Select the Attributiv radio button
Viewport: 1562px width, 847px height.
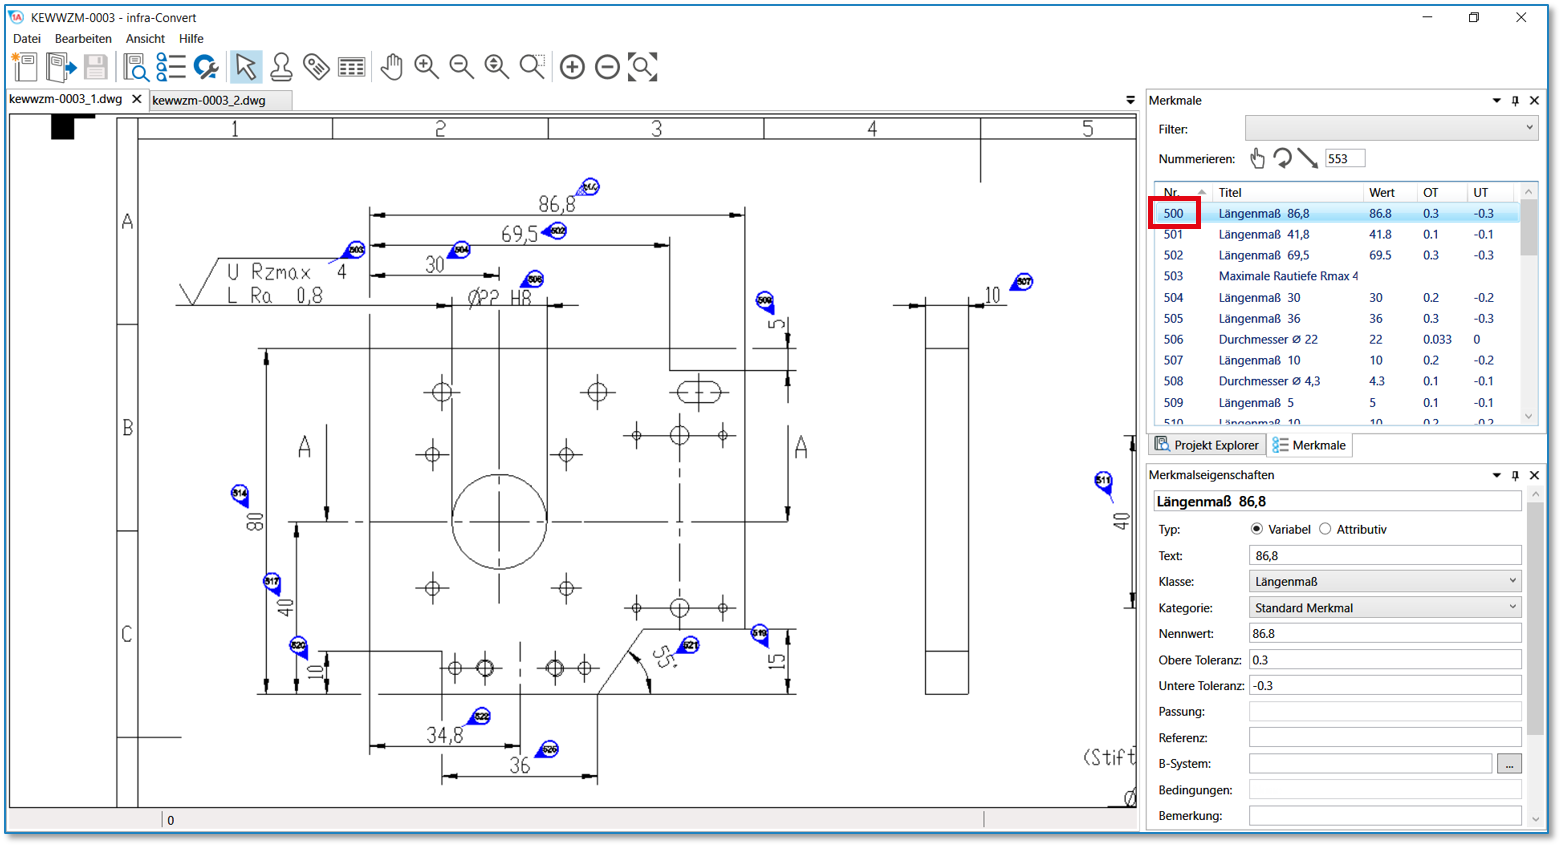(x=1326, y=529)
